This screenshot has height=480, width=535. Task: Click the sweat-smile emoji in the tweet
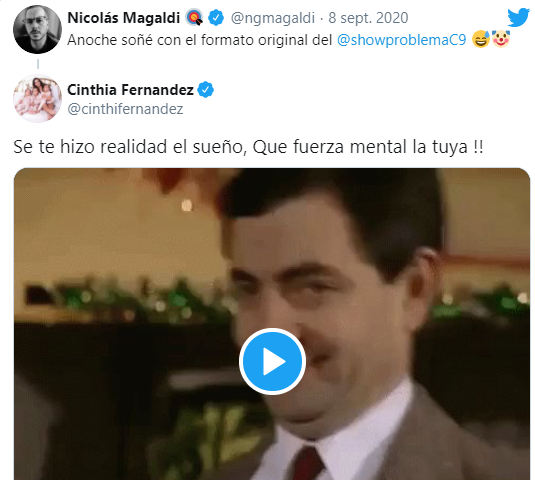[x=481, y=39]
